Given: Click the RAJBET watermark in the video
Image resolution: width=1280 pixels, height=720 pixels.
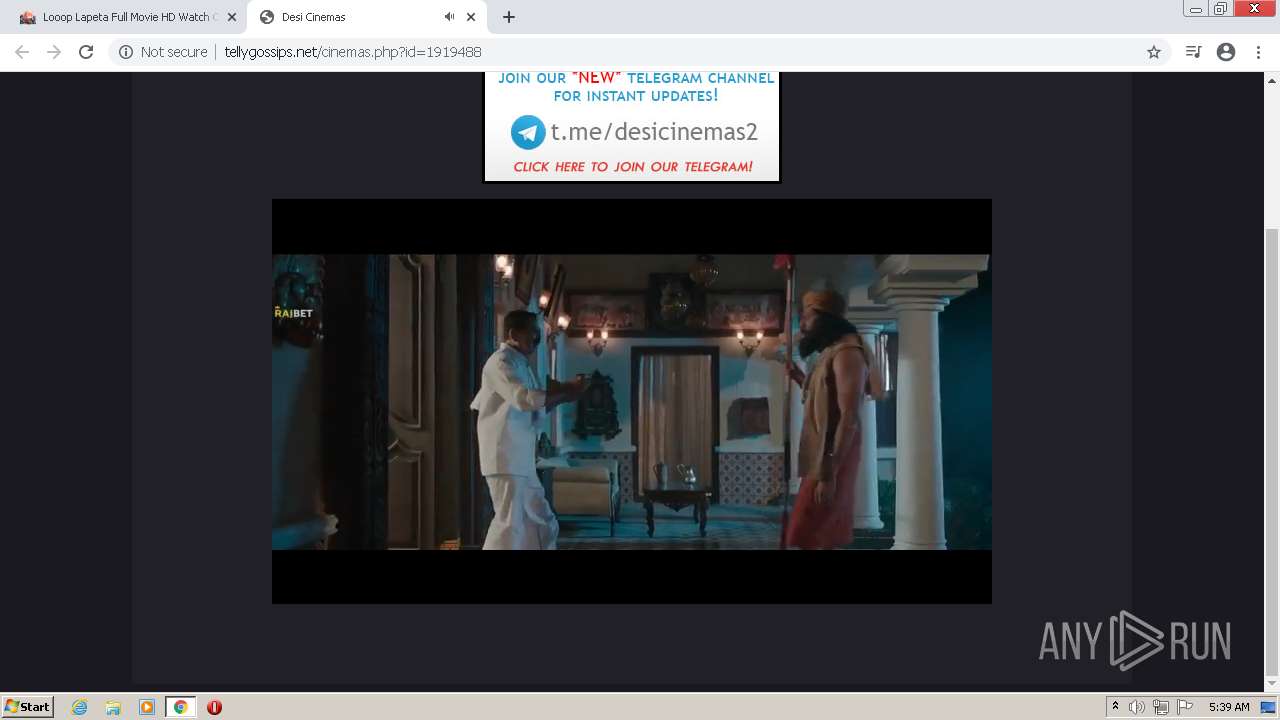Looking at the screenshot, I should [294, 313].
